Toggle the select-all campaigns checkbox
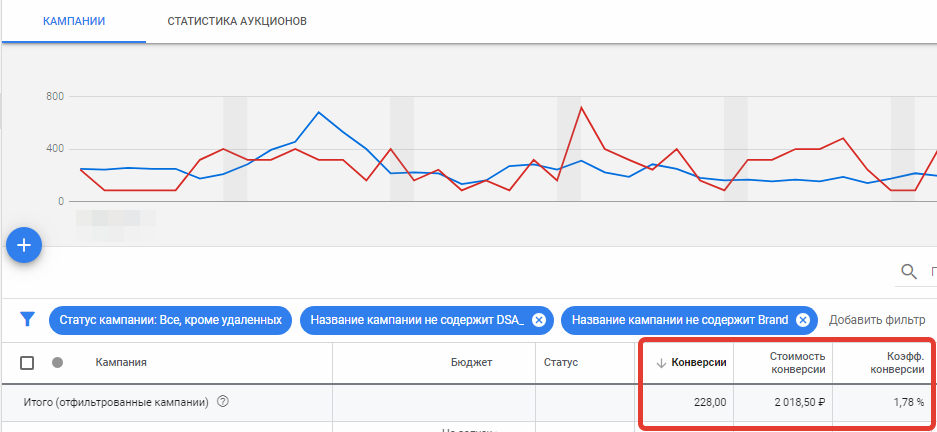The width and height of the screenshot is (937, 432). click(x=28, y=363)
